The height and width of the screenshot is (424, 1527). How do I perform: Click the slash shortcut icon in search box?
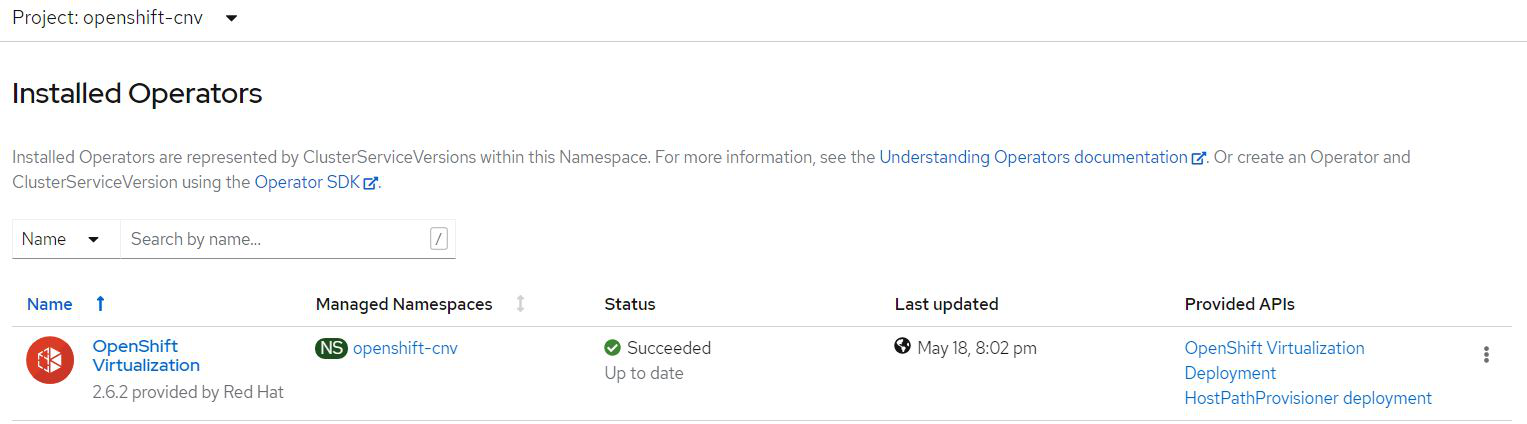[438, 239]
